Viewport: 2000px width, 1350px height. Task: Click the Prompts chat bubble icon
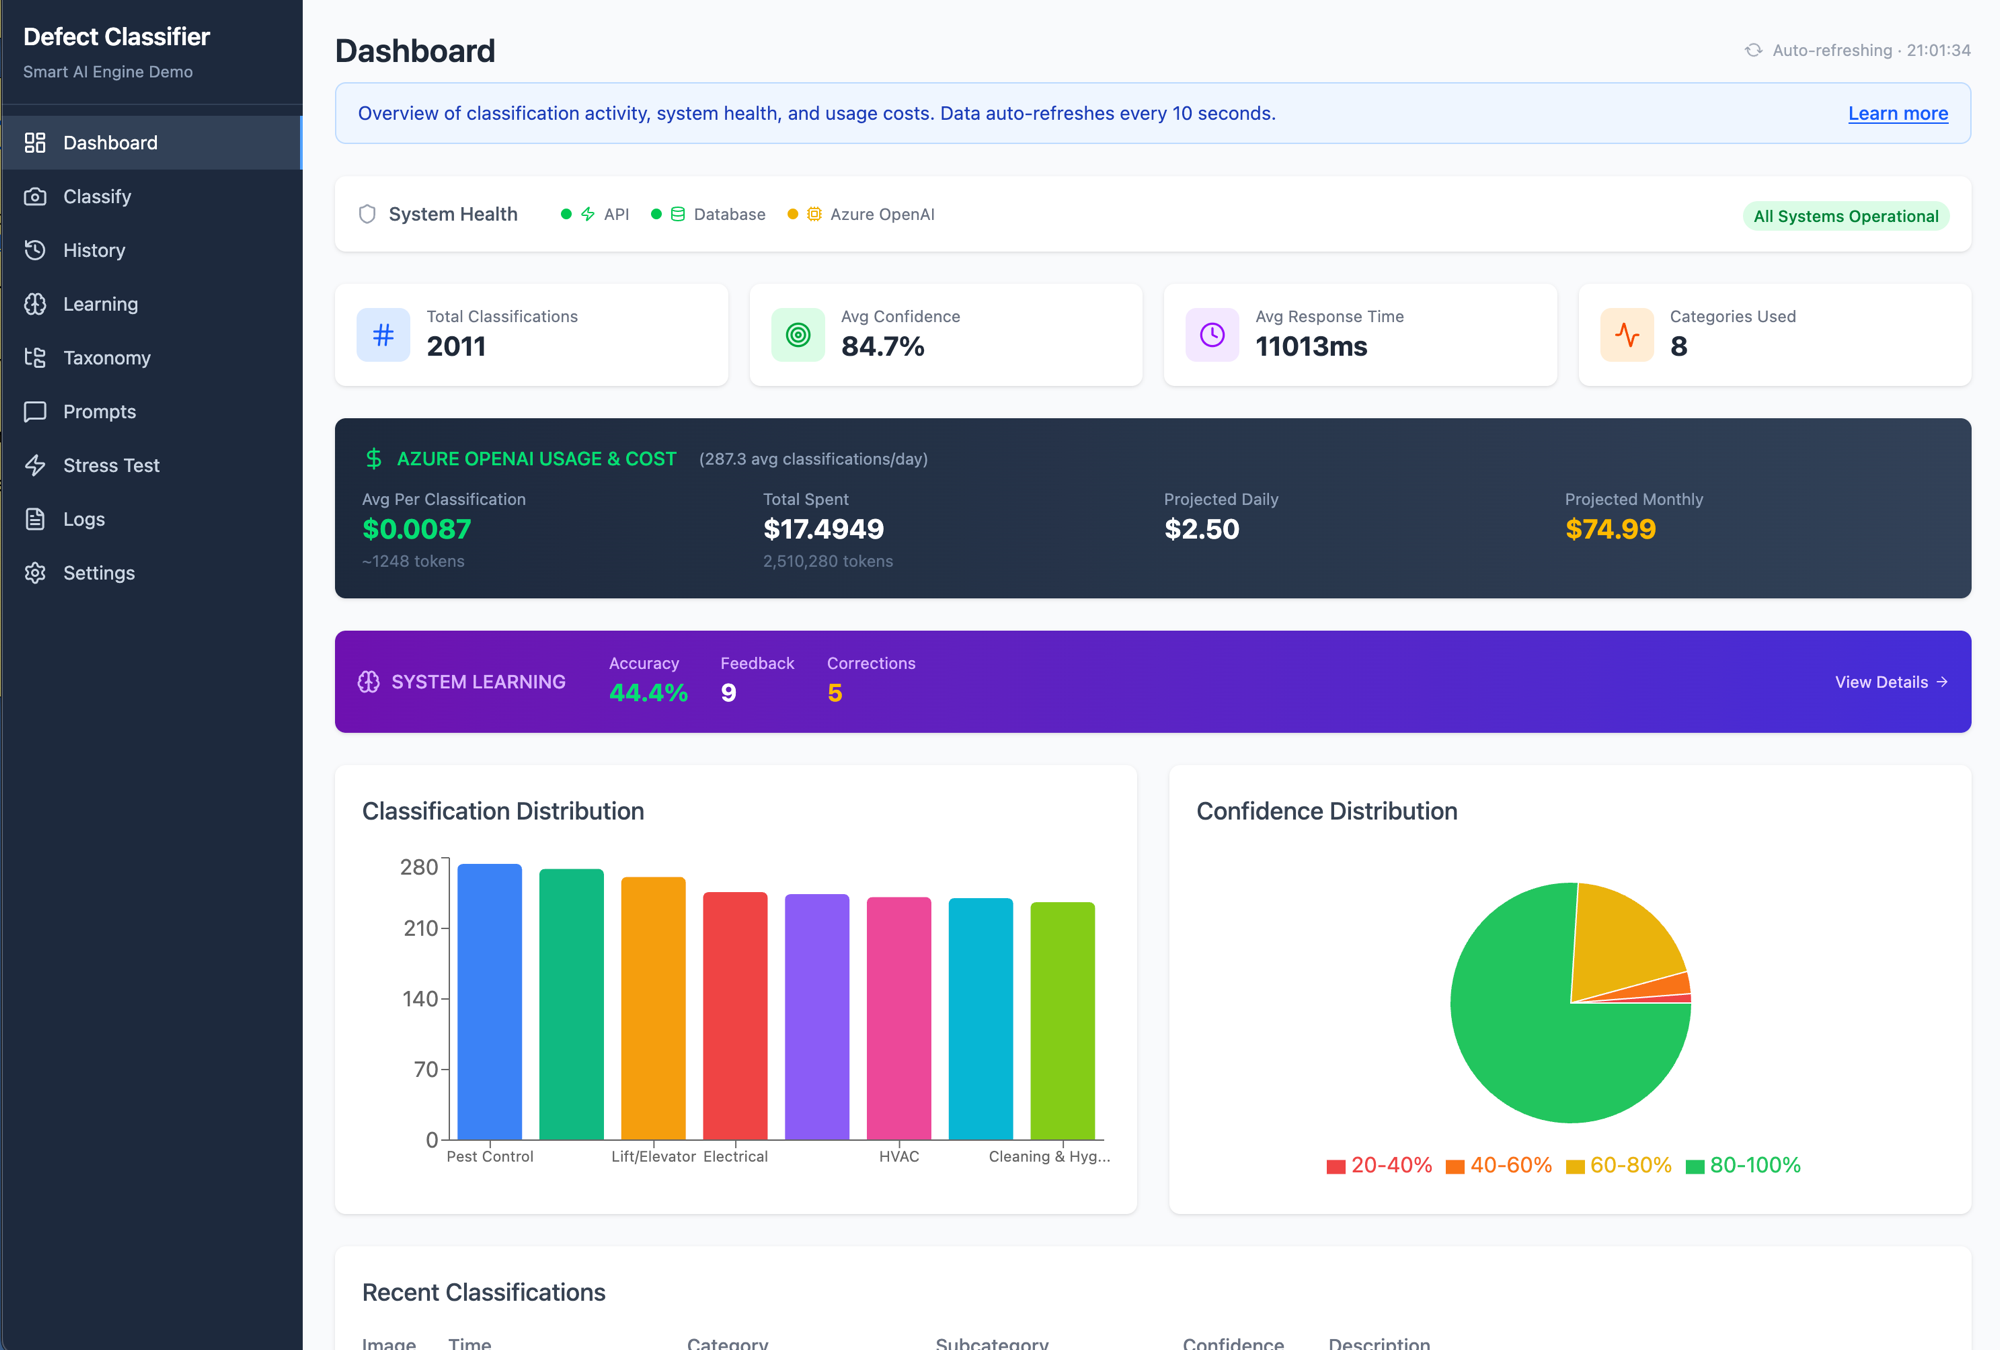[x=35, y=412]
